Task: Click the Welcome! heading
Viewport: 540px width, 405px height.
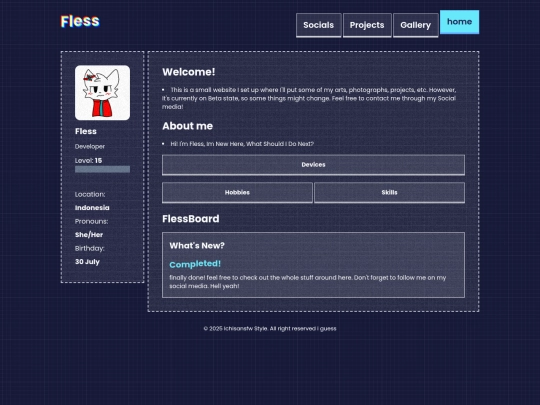Action: point(189,72)
